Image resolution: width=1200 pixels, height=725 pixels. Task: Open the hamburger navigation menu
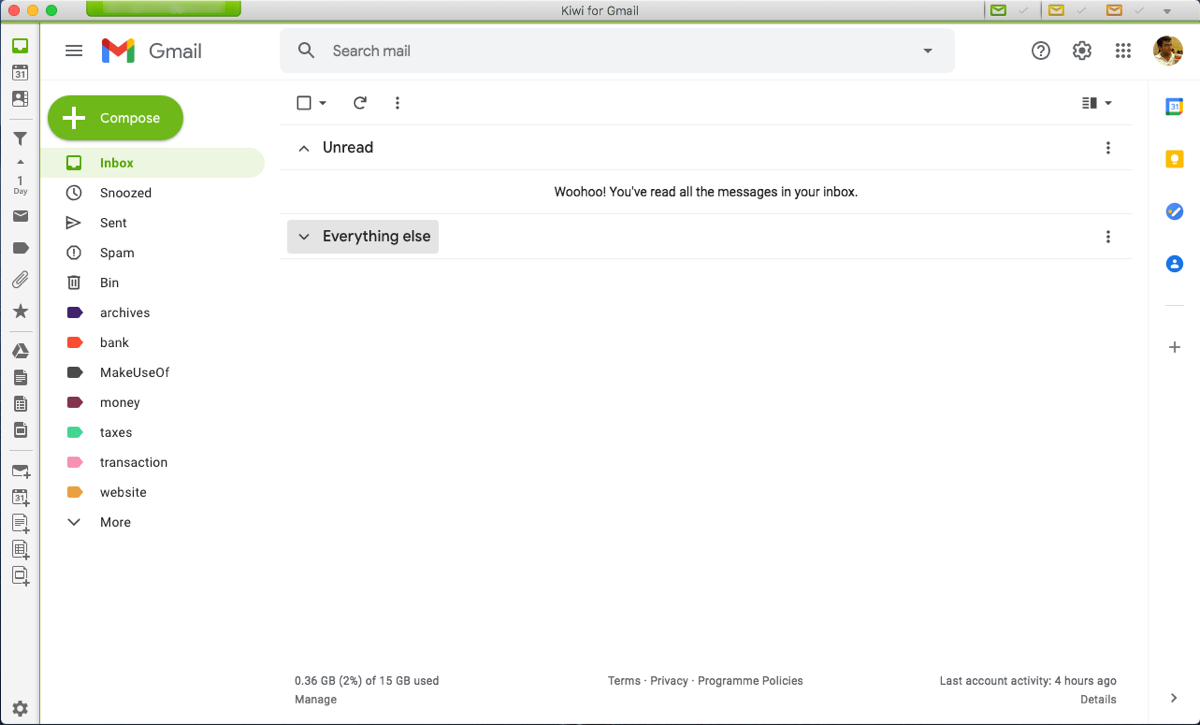tap(73, 50)
